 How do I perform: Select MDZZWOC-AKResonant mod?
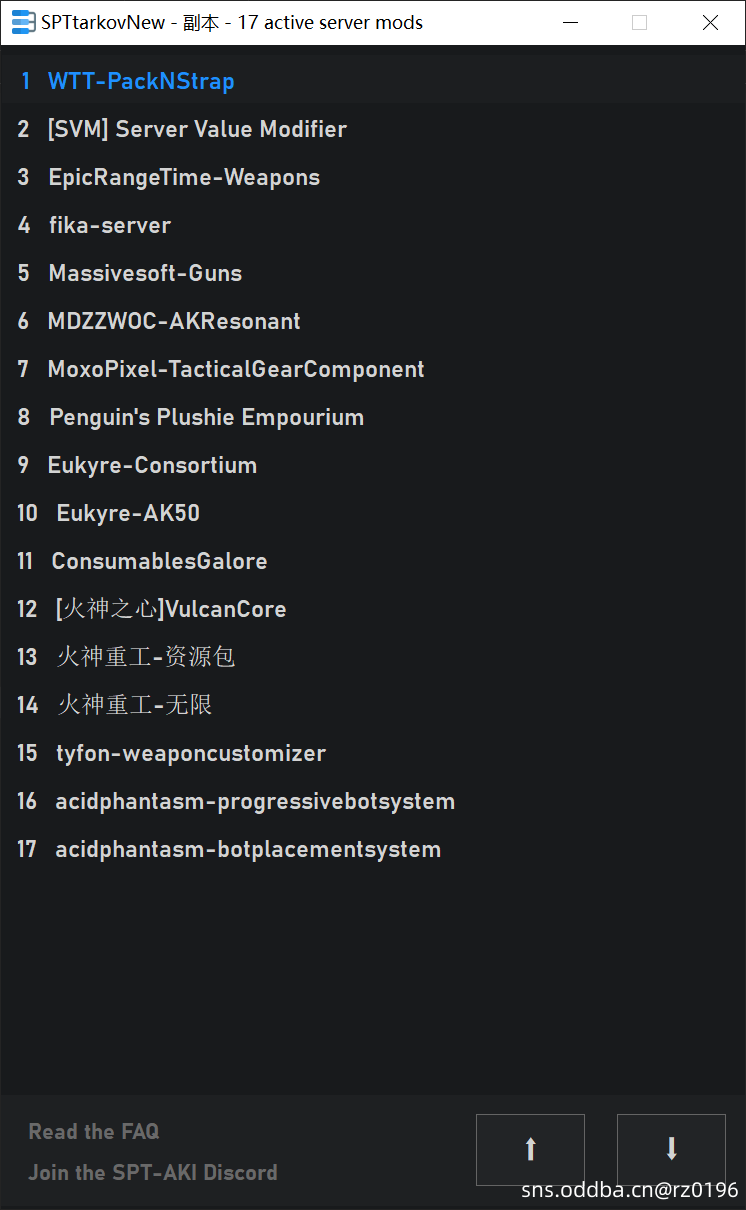tap(373, 321)
